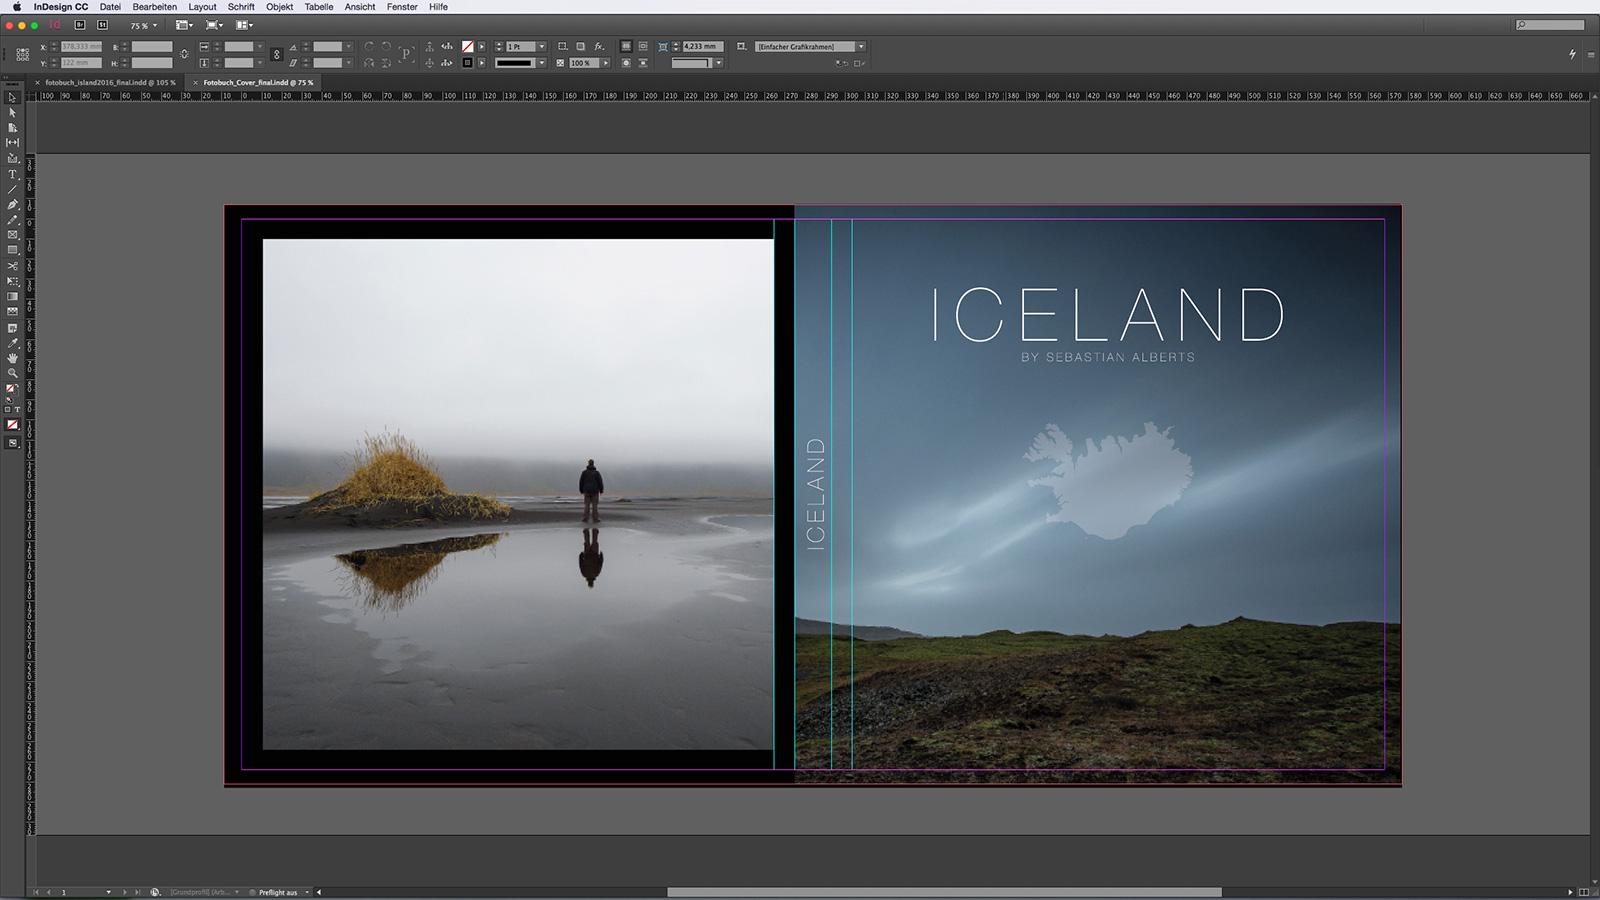
Task: Close the Fotobuch_Cover_final.indd tab
Action: (x=195, y=82)
